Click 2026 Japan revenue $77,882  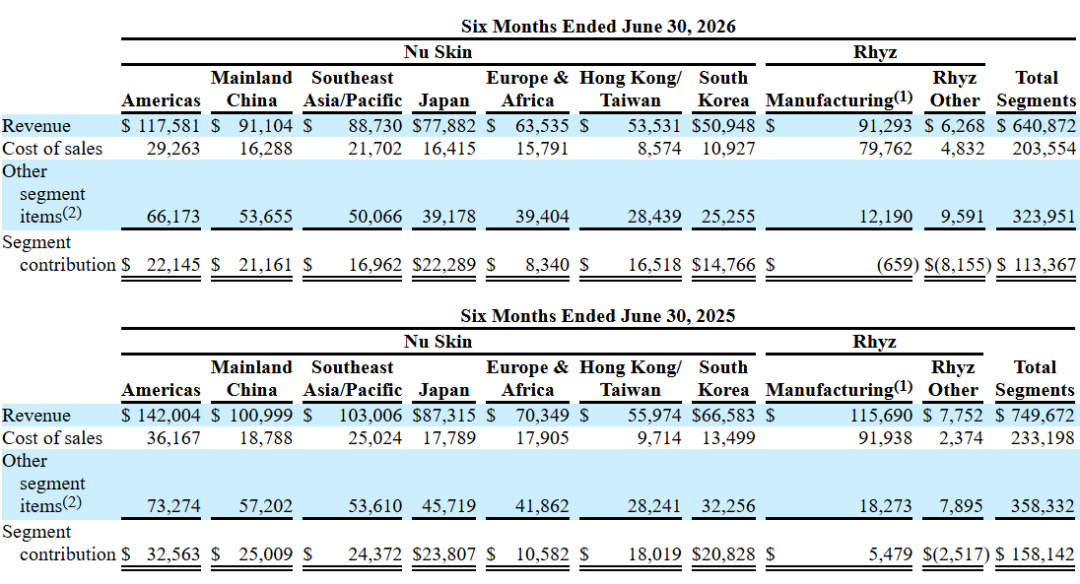tap(444, 126)
